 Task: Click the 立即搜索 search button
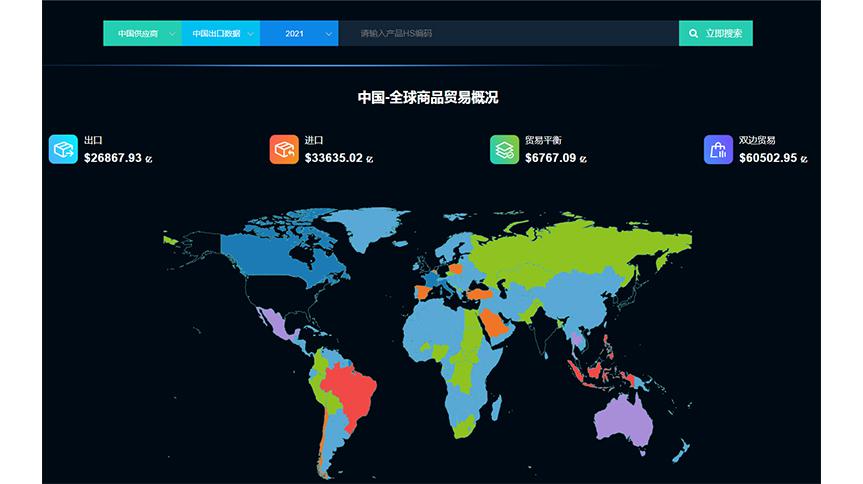coord(716,33)
